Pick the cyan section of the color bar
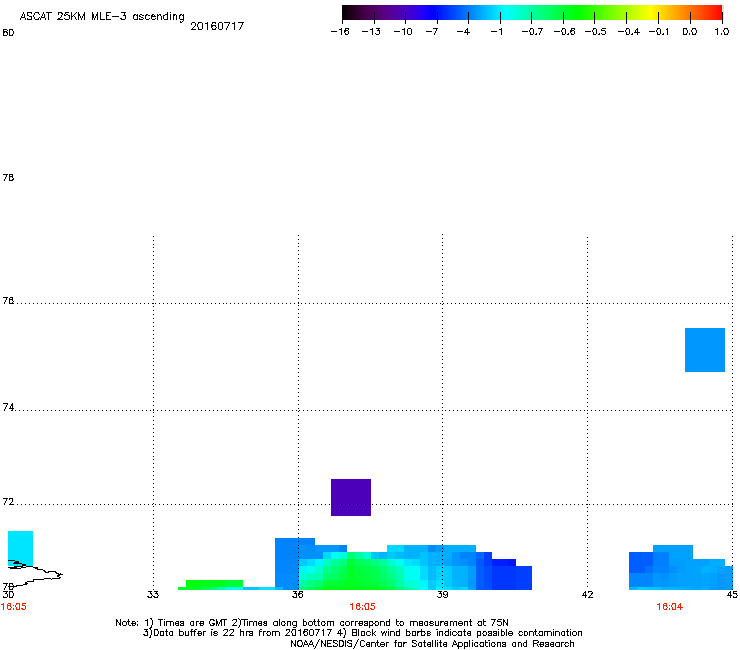Image resolution: width=740 pixels, height=650 pixels. coord(505,13)
